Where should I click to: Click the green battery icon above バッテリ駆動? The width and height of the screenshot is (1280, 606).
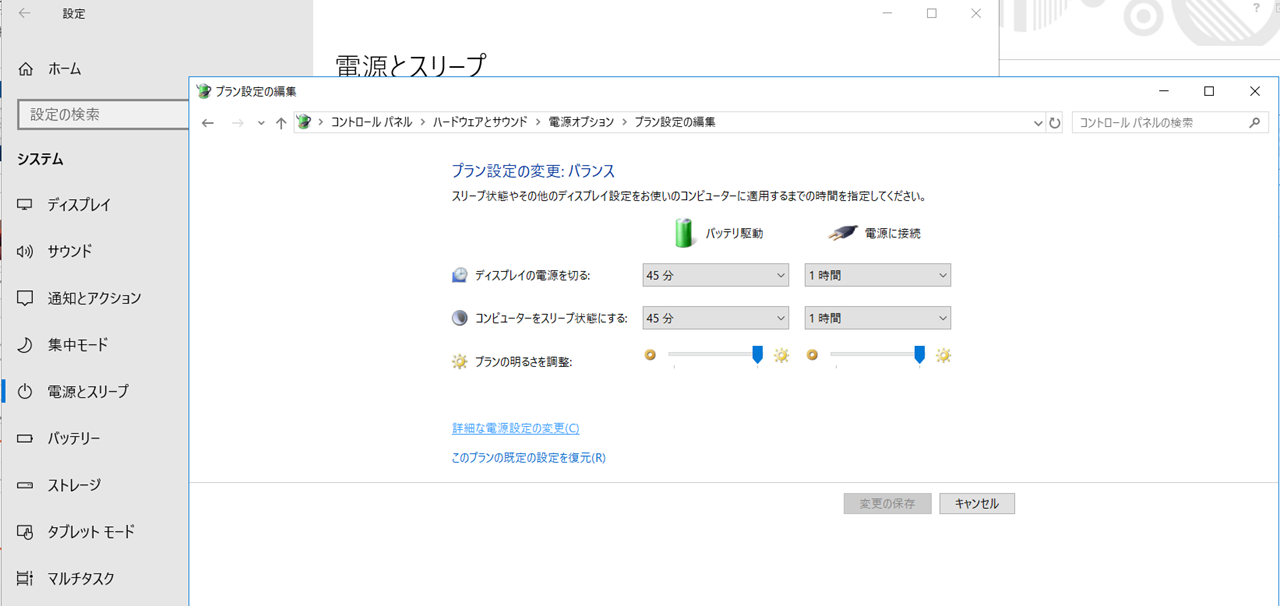684,232
